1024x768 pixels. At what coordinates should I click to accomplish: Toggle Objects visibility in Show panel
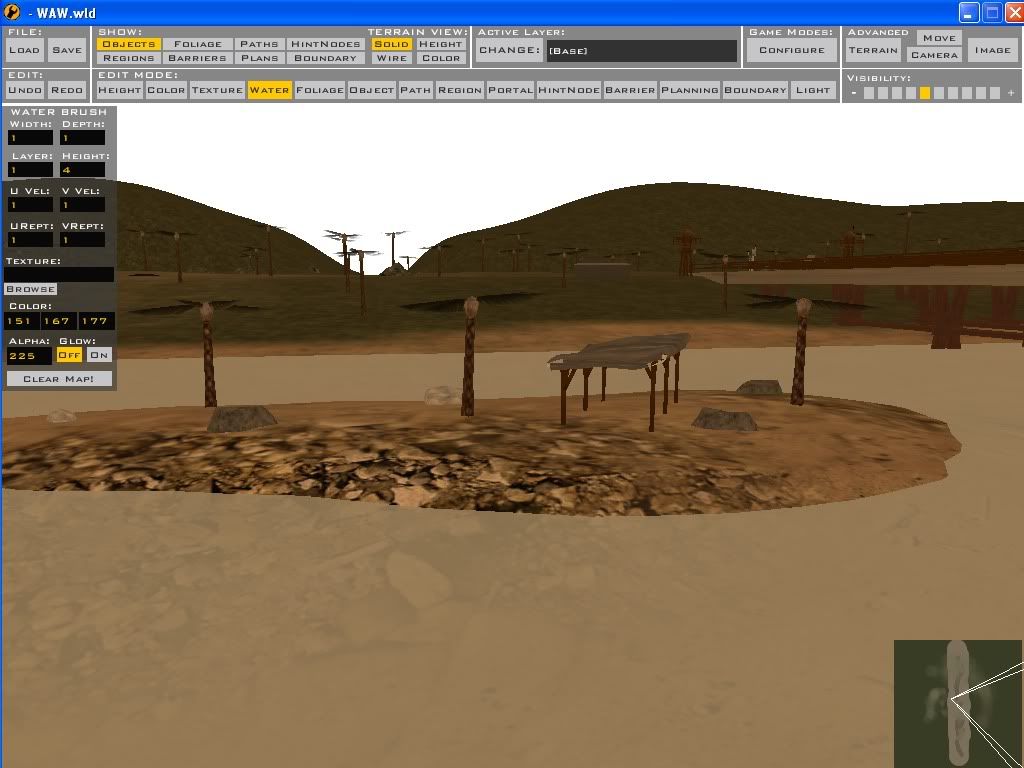pos(129,44)
